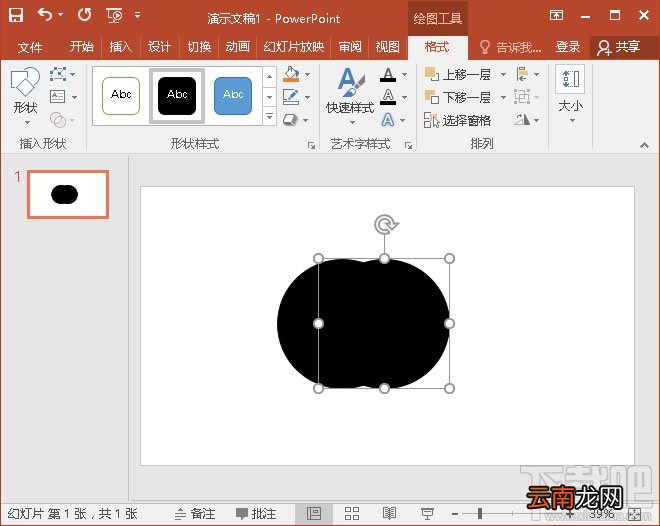Screen dimensions: 660x526
Task: Switch to the 设计 tab
Action: click(159, 46)
